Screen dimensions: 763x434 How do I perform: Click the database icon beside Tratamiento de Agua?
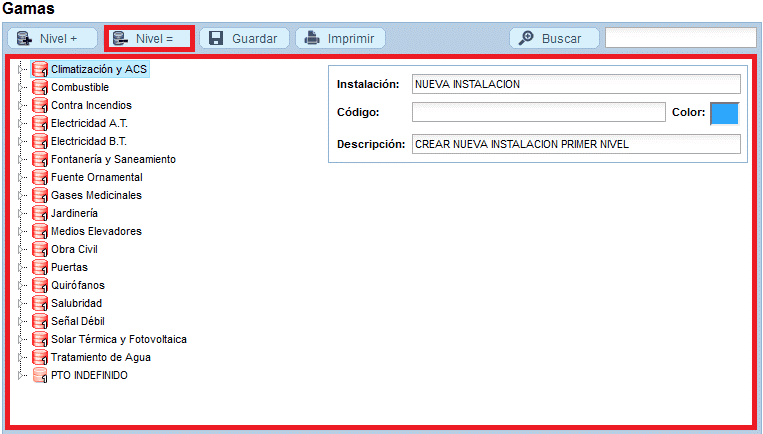click(x=40, y=358)
